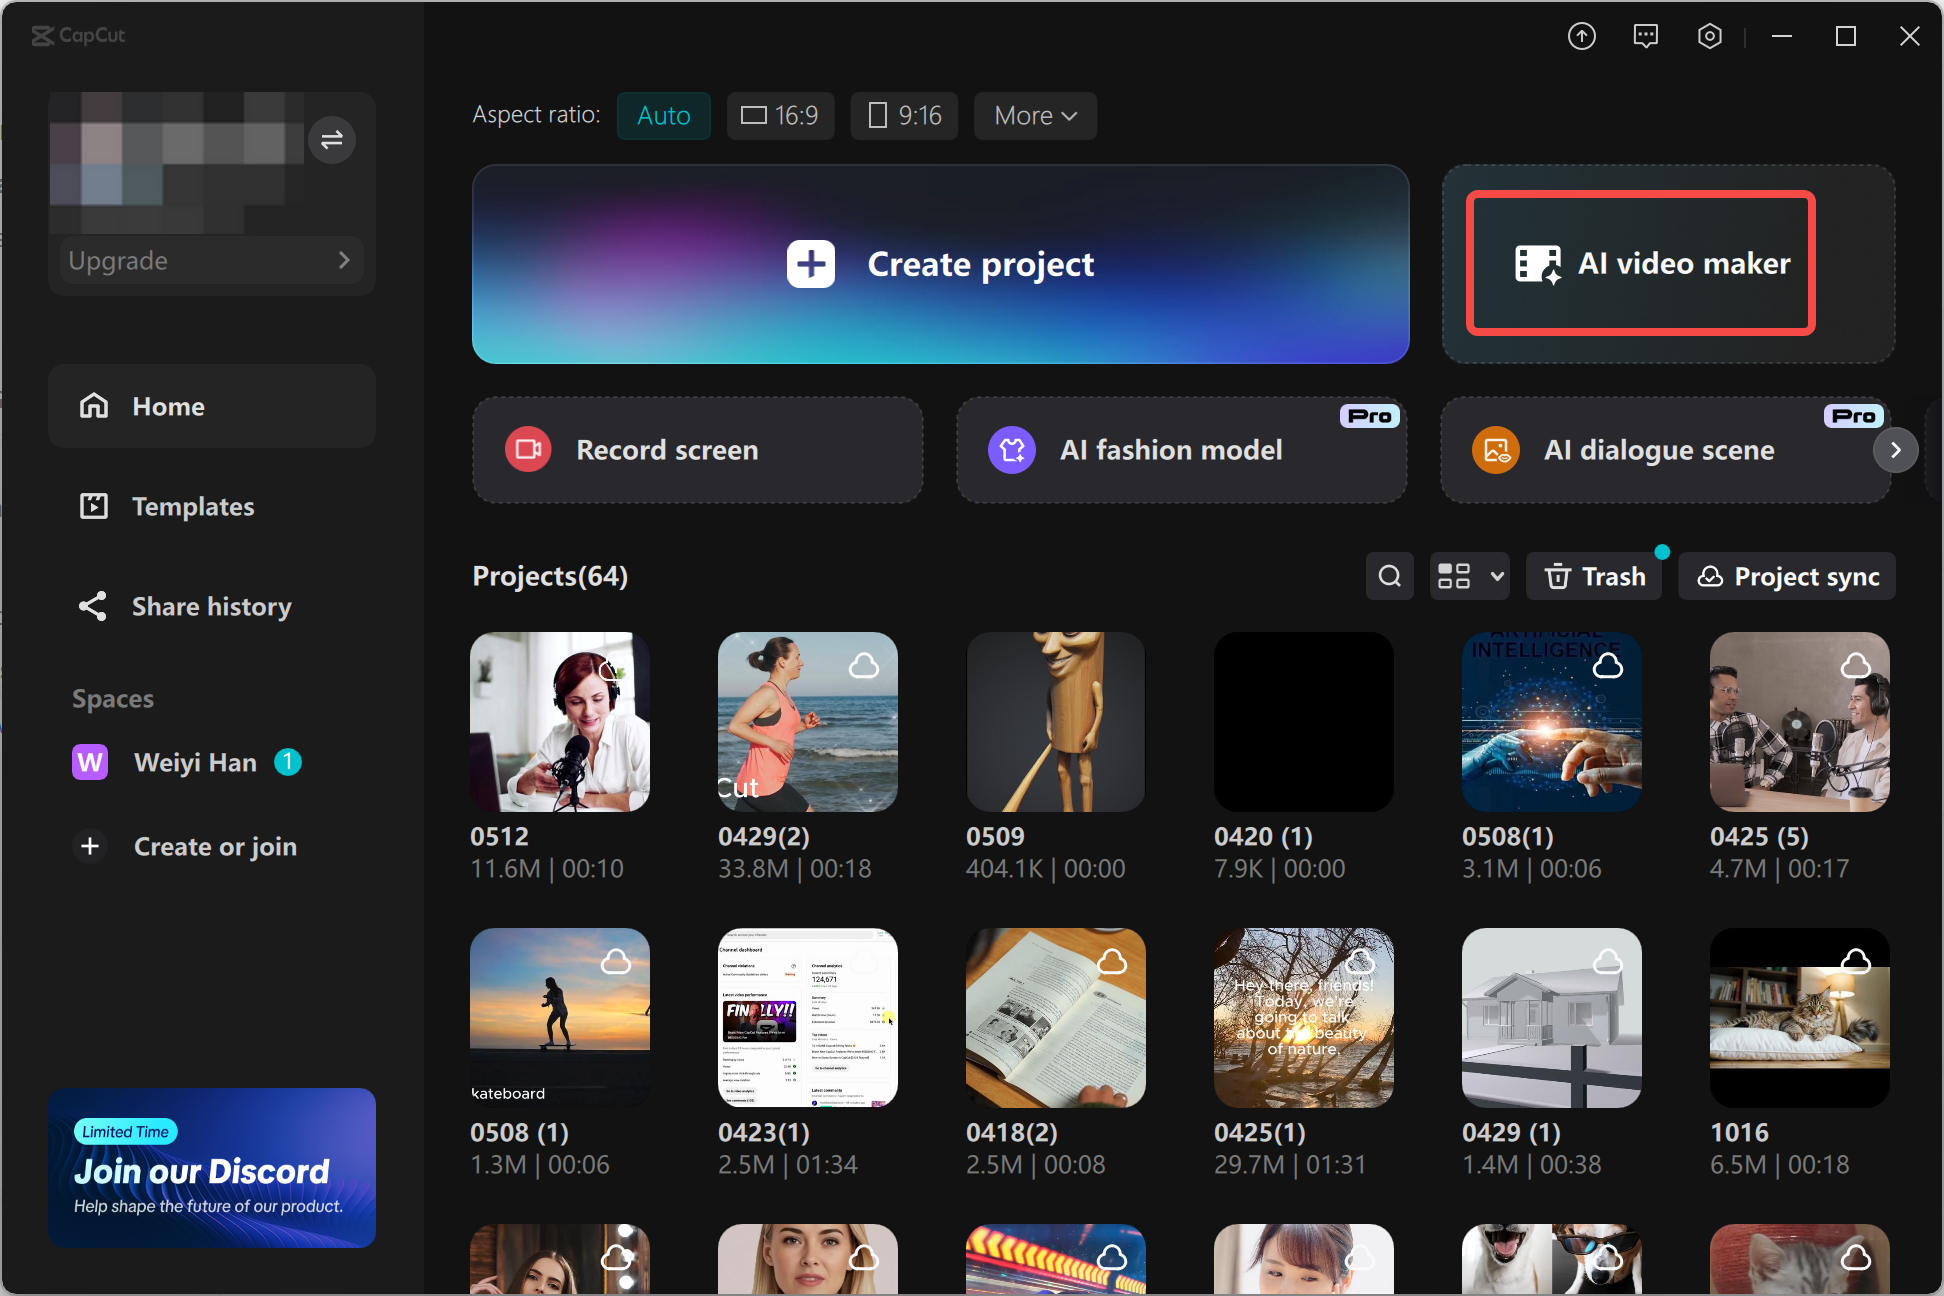
Task: Click the Share history share icon
Action: pyautogui.click(x=93, y=606)
